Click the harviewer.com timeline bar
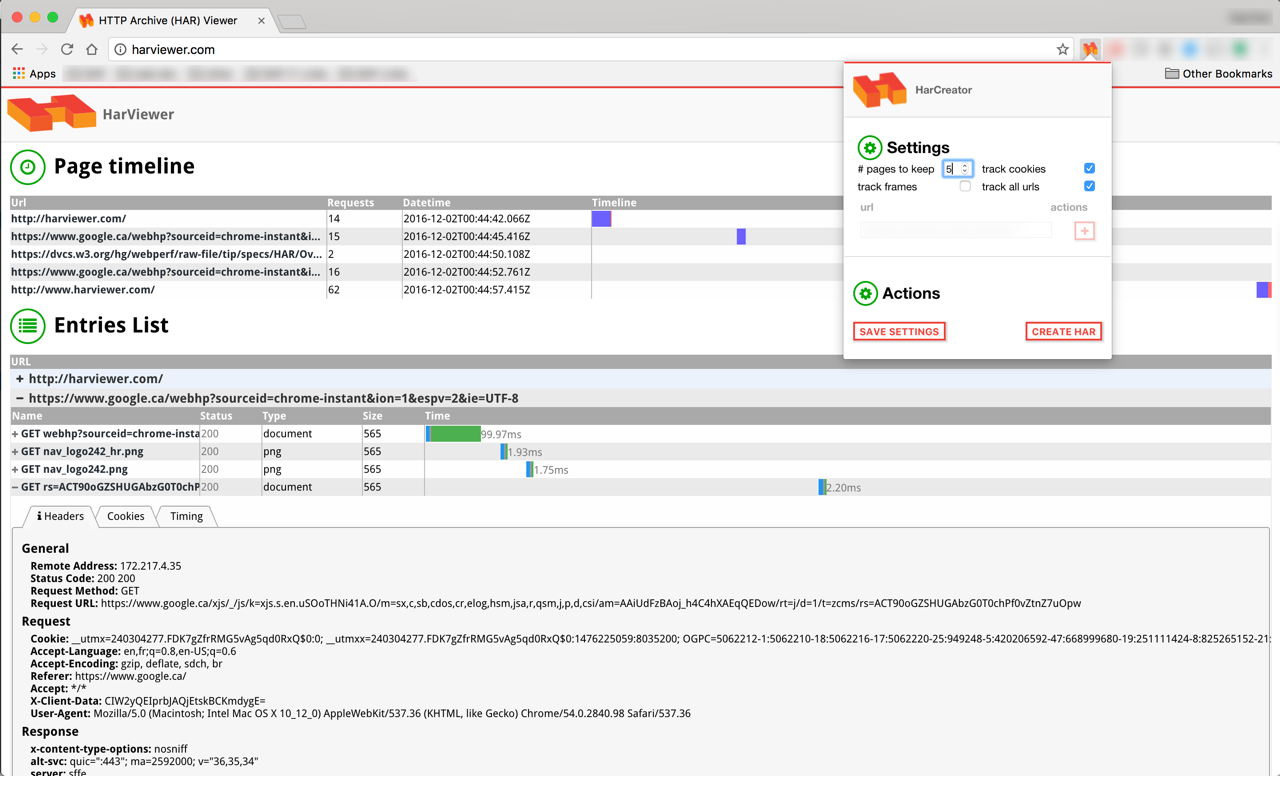This screenshot has width=1280, height=800. [601, 219]
